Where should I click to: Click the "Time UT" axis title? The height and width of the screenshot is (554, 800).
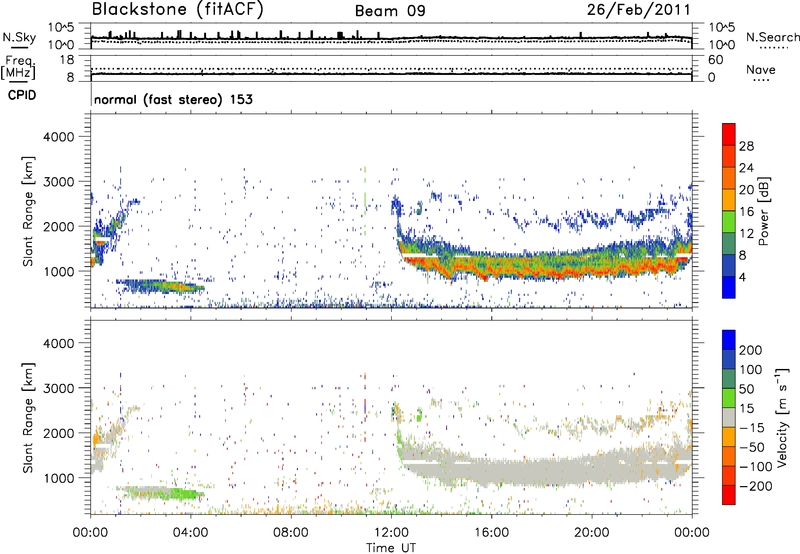pos(391,548)
